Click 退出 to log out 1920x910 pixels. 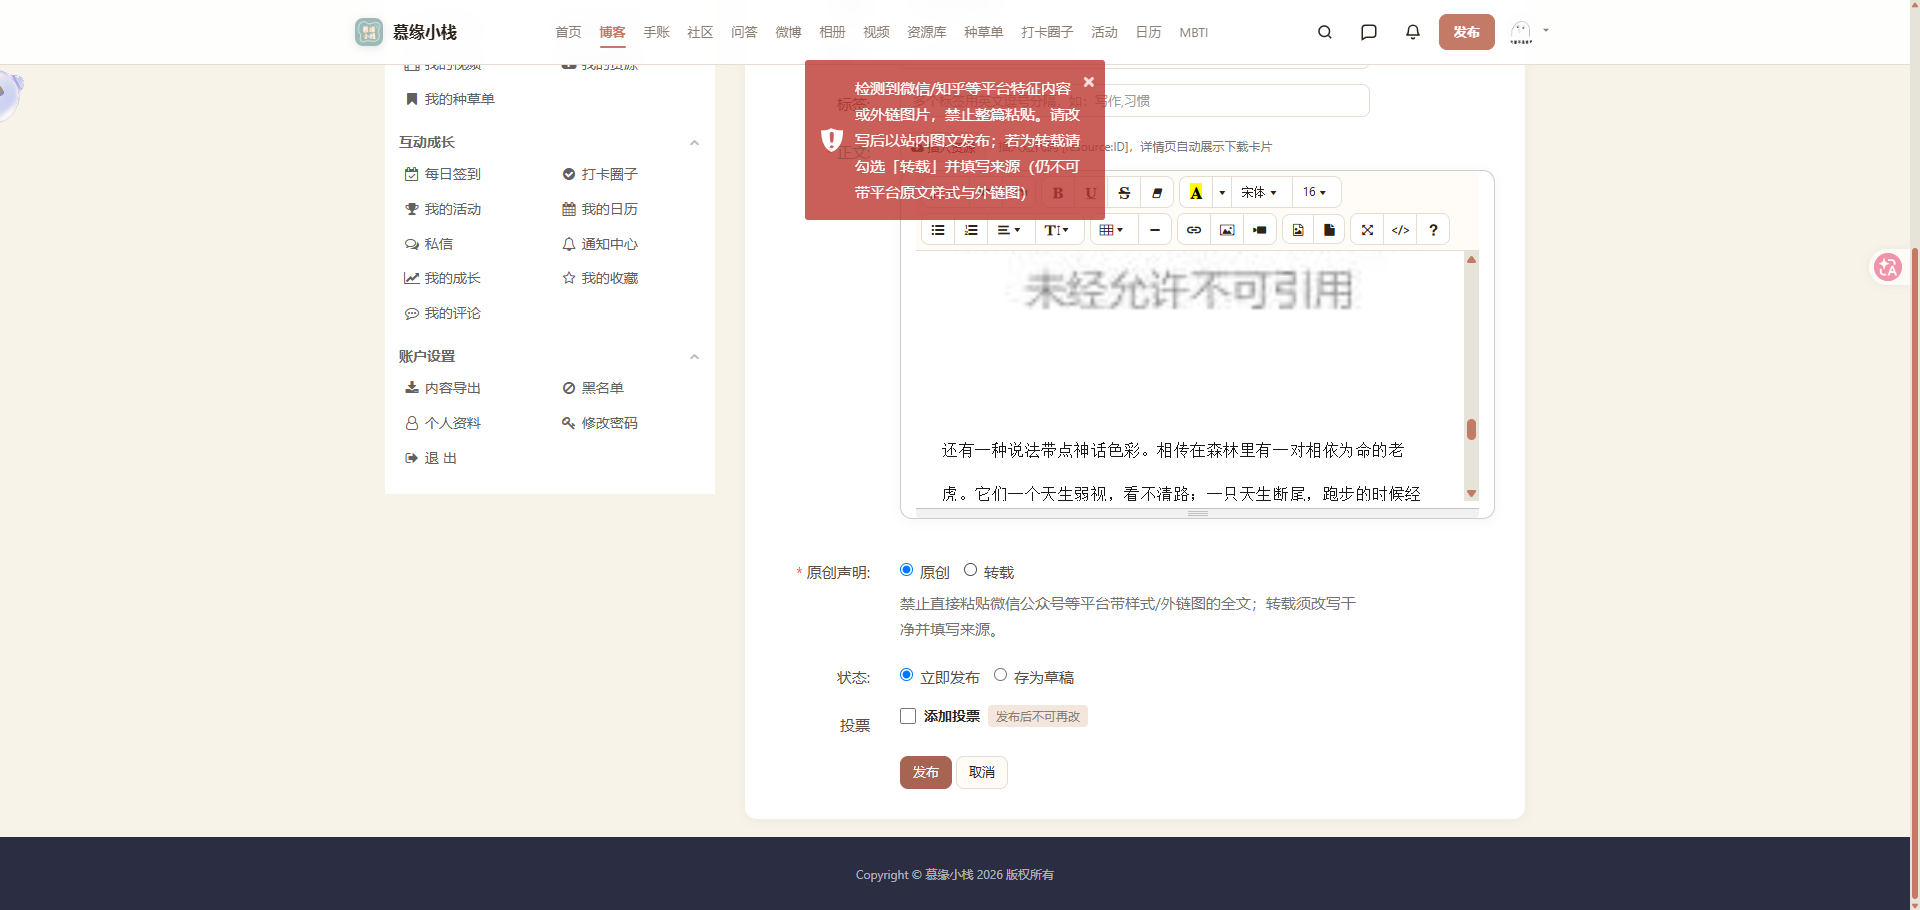430,458
